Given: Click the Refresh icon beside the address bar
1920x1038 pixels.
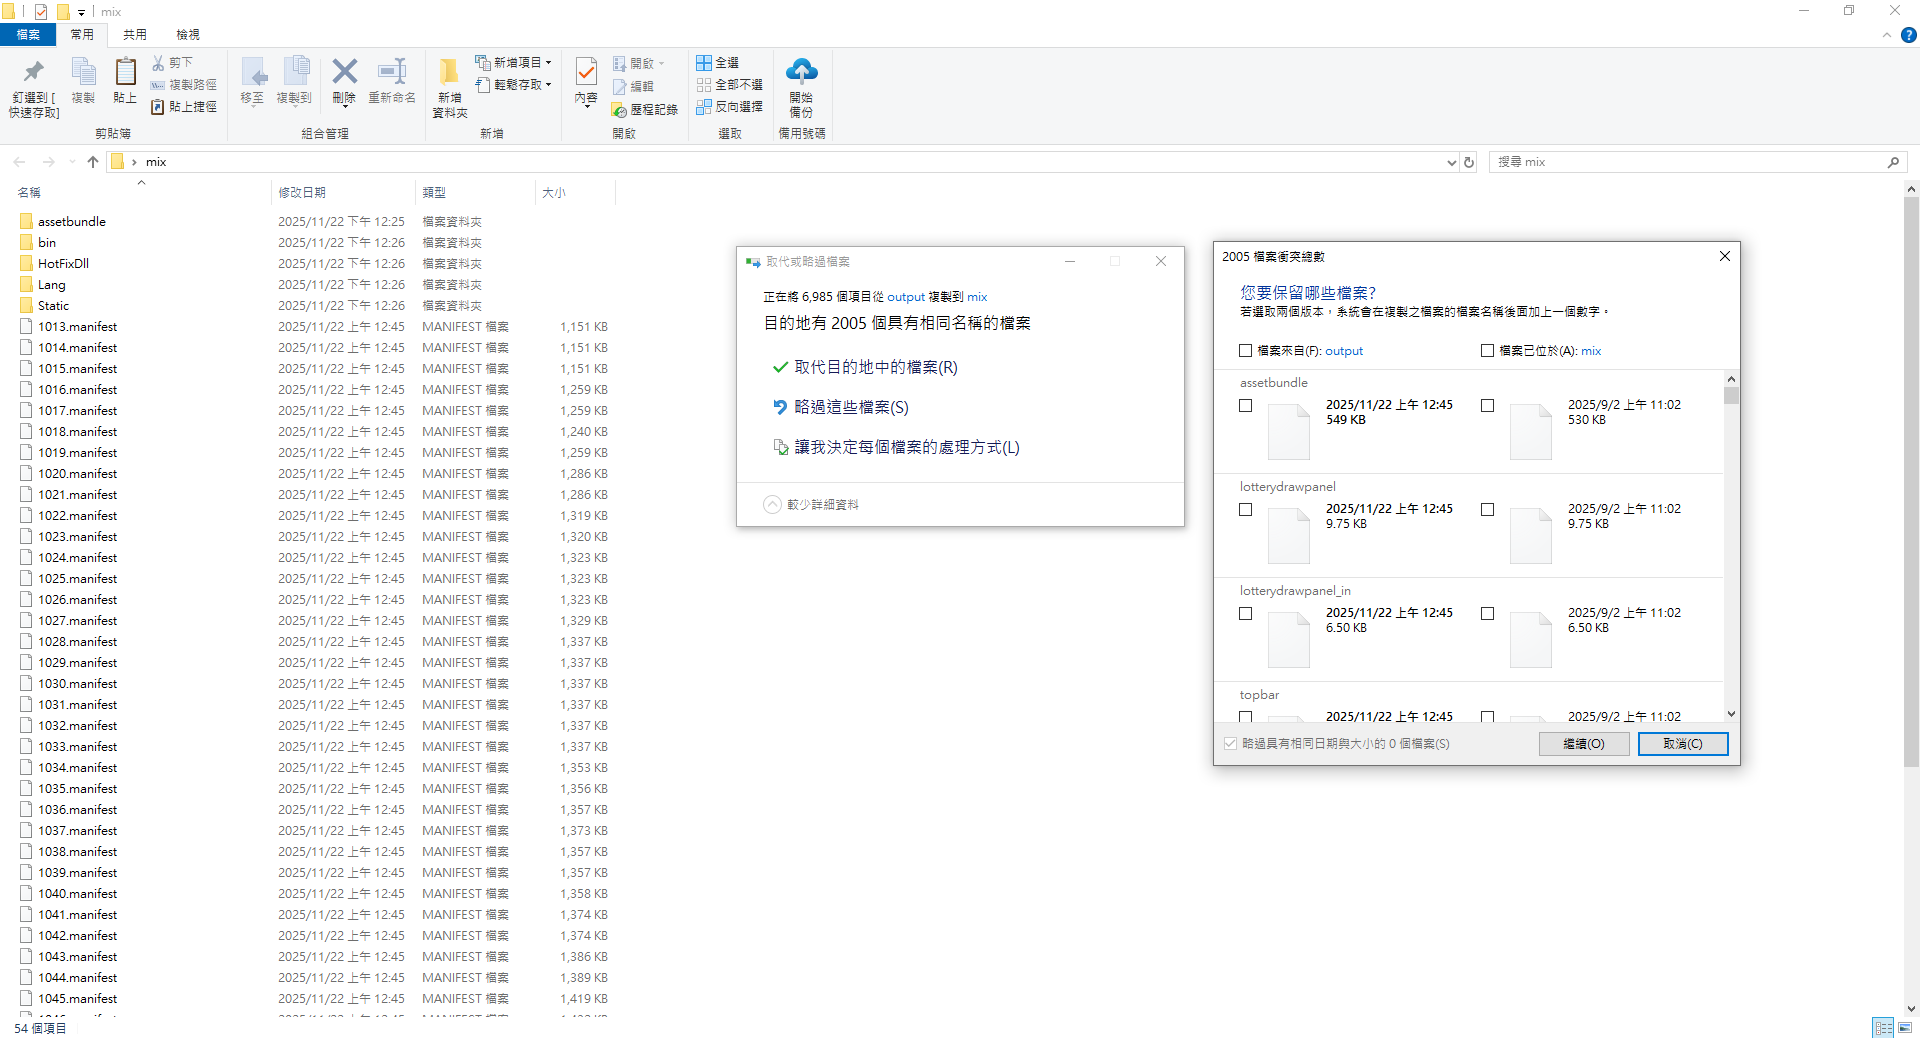Looking at the screenshot, I should point(1469,162).
